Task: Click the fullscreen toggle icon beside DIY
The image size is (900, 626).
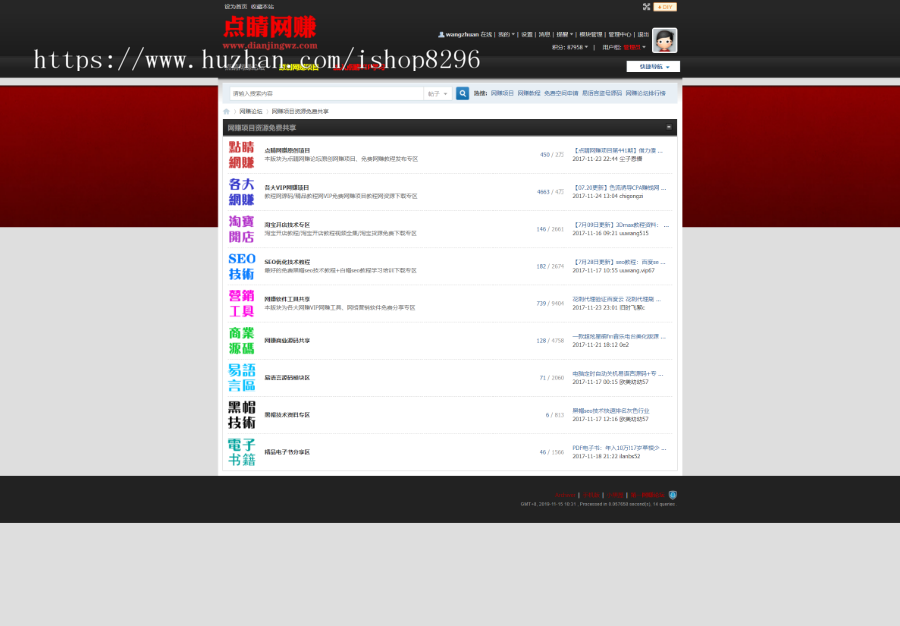Action: pos(646,7)
